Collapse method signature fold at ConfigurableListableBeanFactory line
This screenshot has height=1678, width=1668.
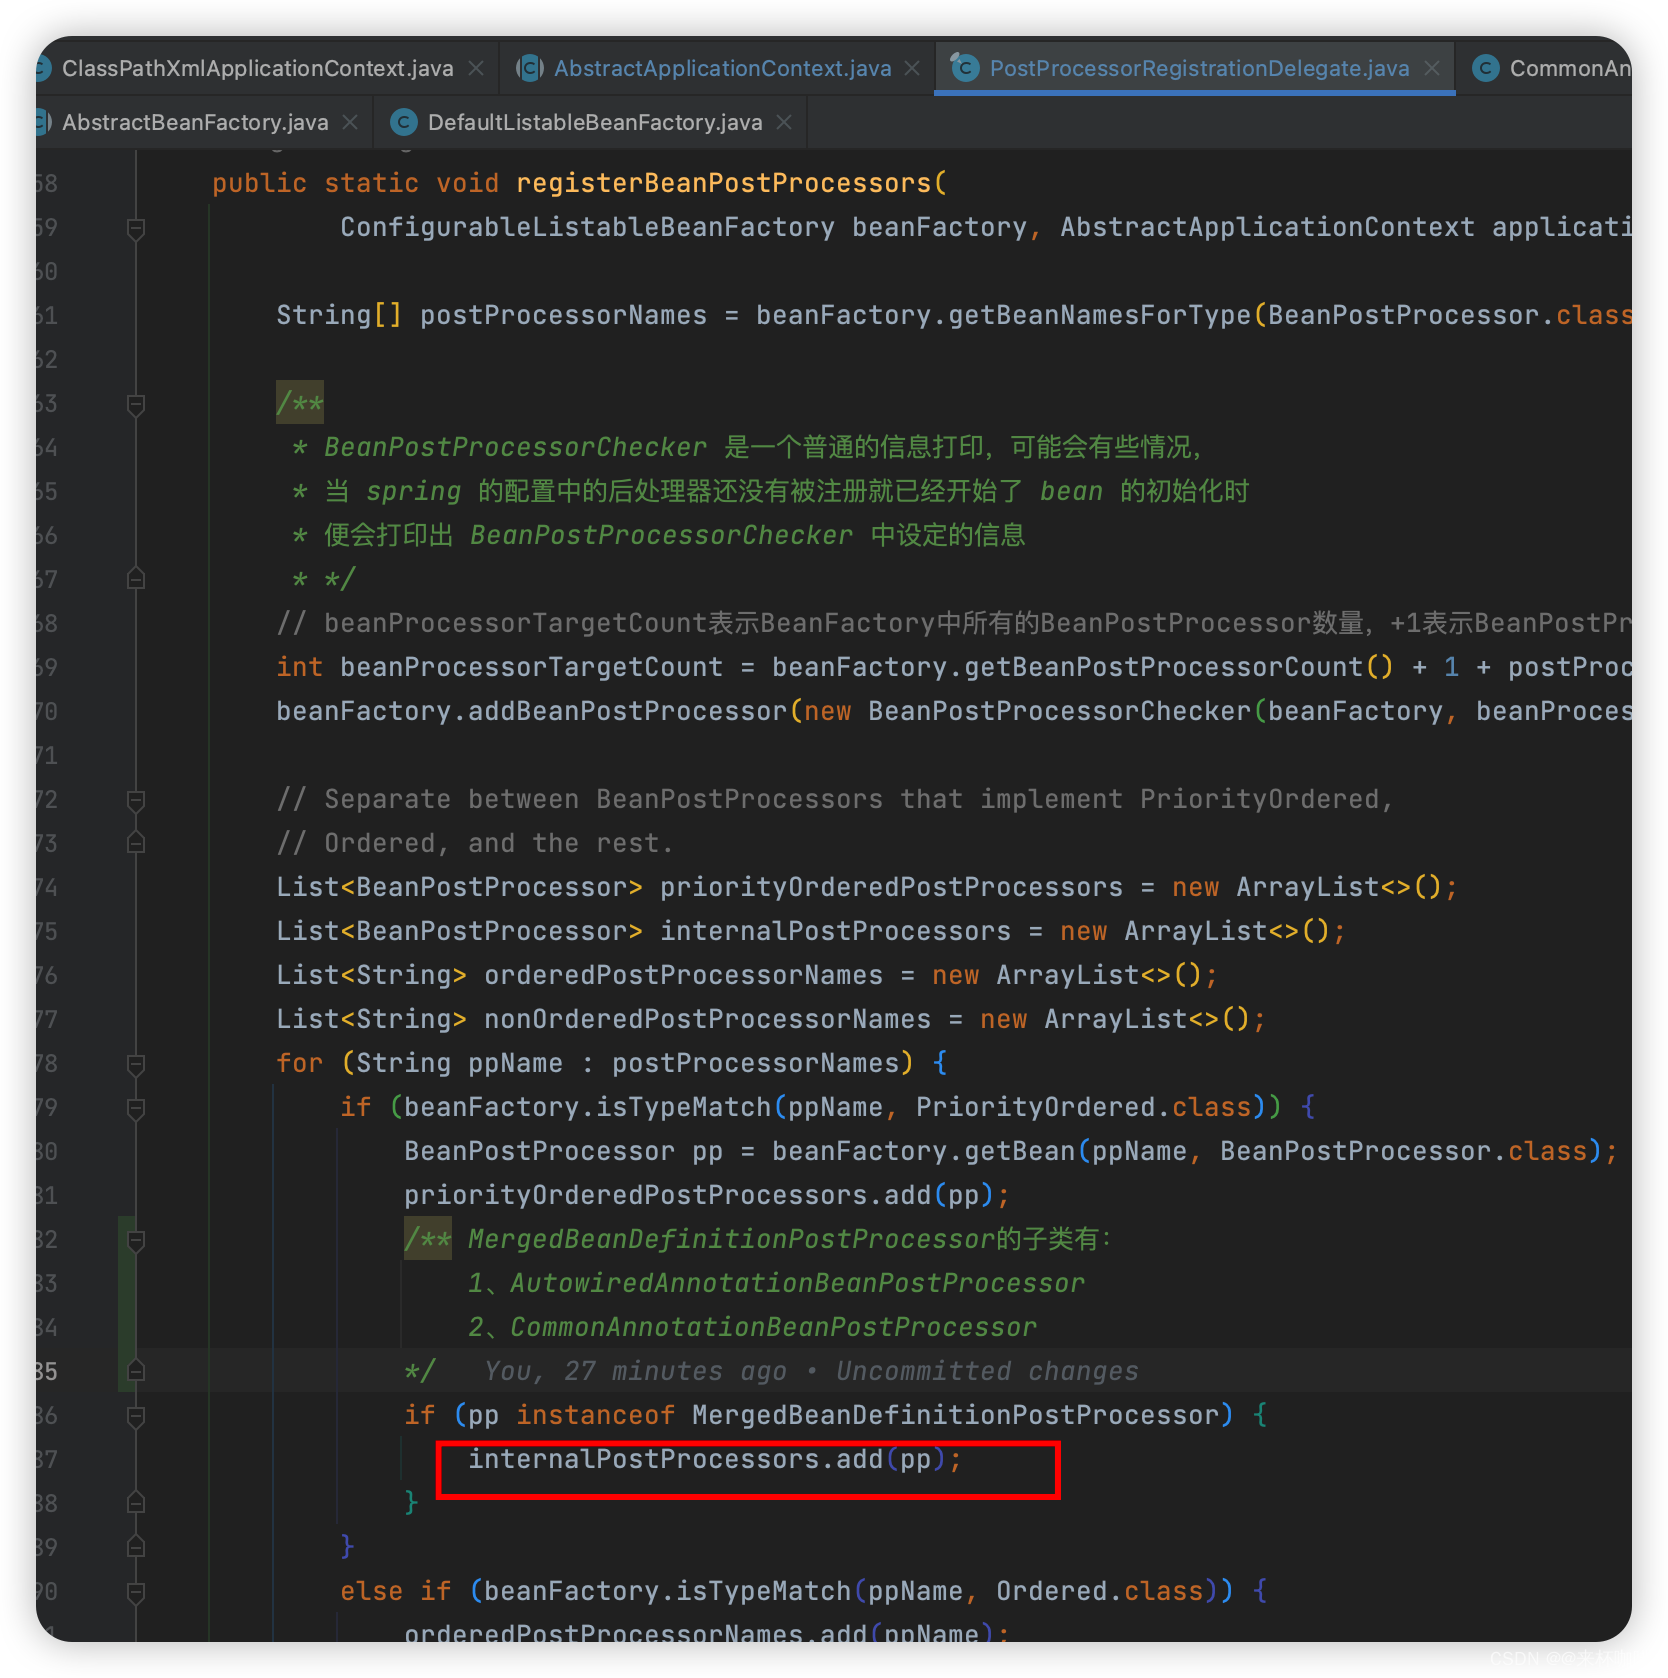(x=137, y=228)
